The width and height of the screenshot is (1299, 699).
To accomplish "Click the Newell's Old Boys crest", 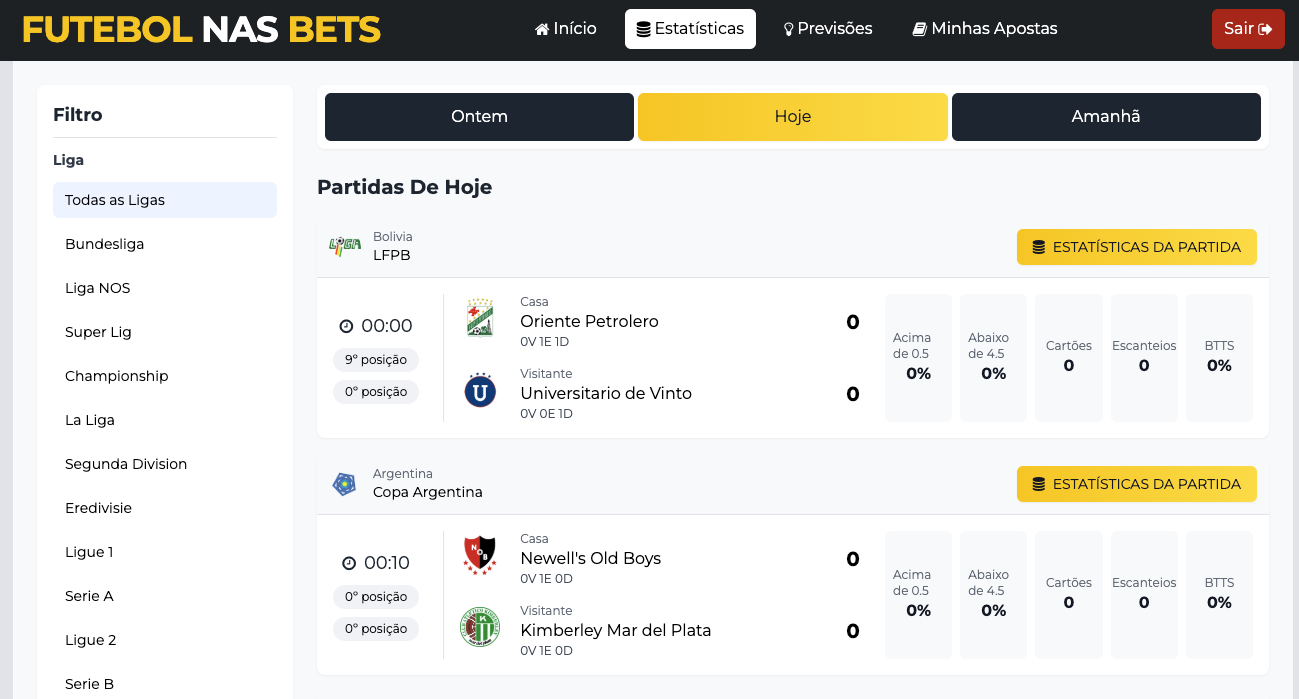I will click(480, 555).
